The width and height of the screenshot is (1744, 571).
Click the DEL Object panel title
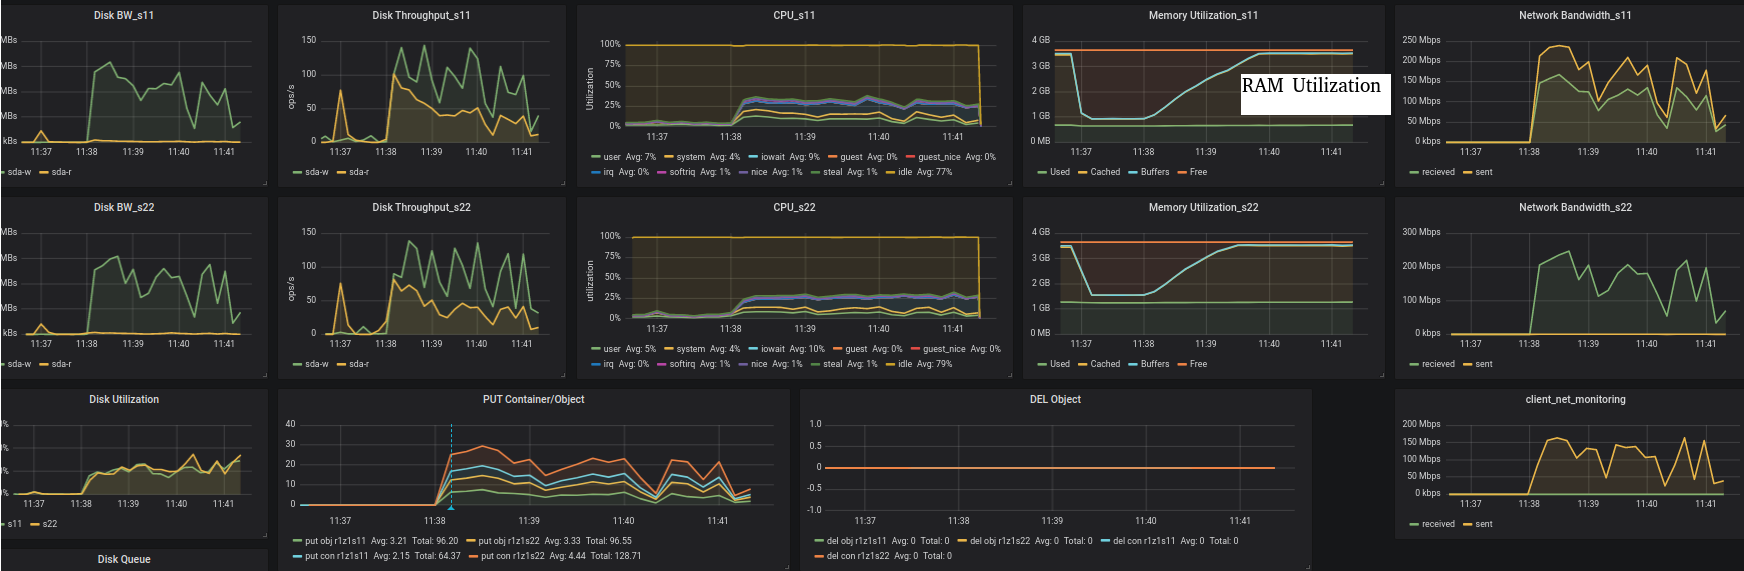click(x=1055, y=399)
